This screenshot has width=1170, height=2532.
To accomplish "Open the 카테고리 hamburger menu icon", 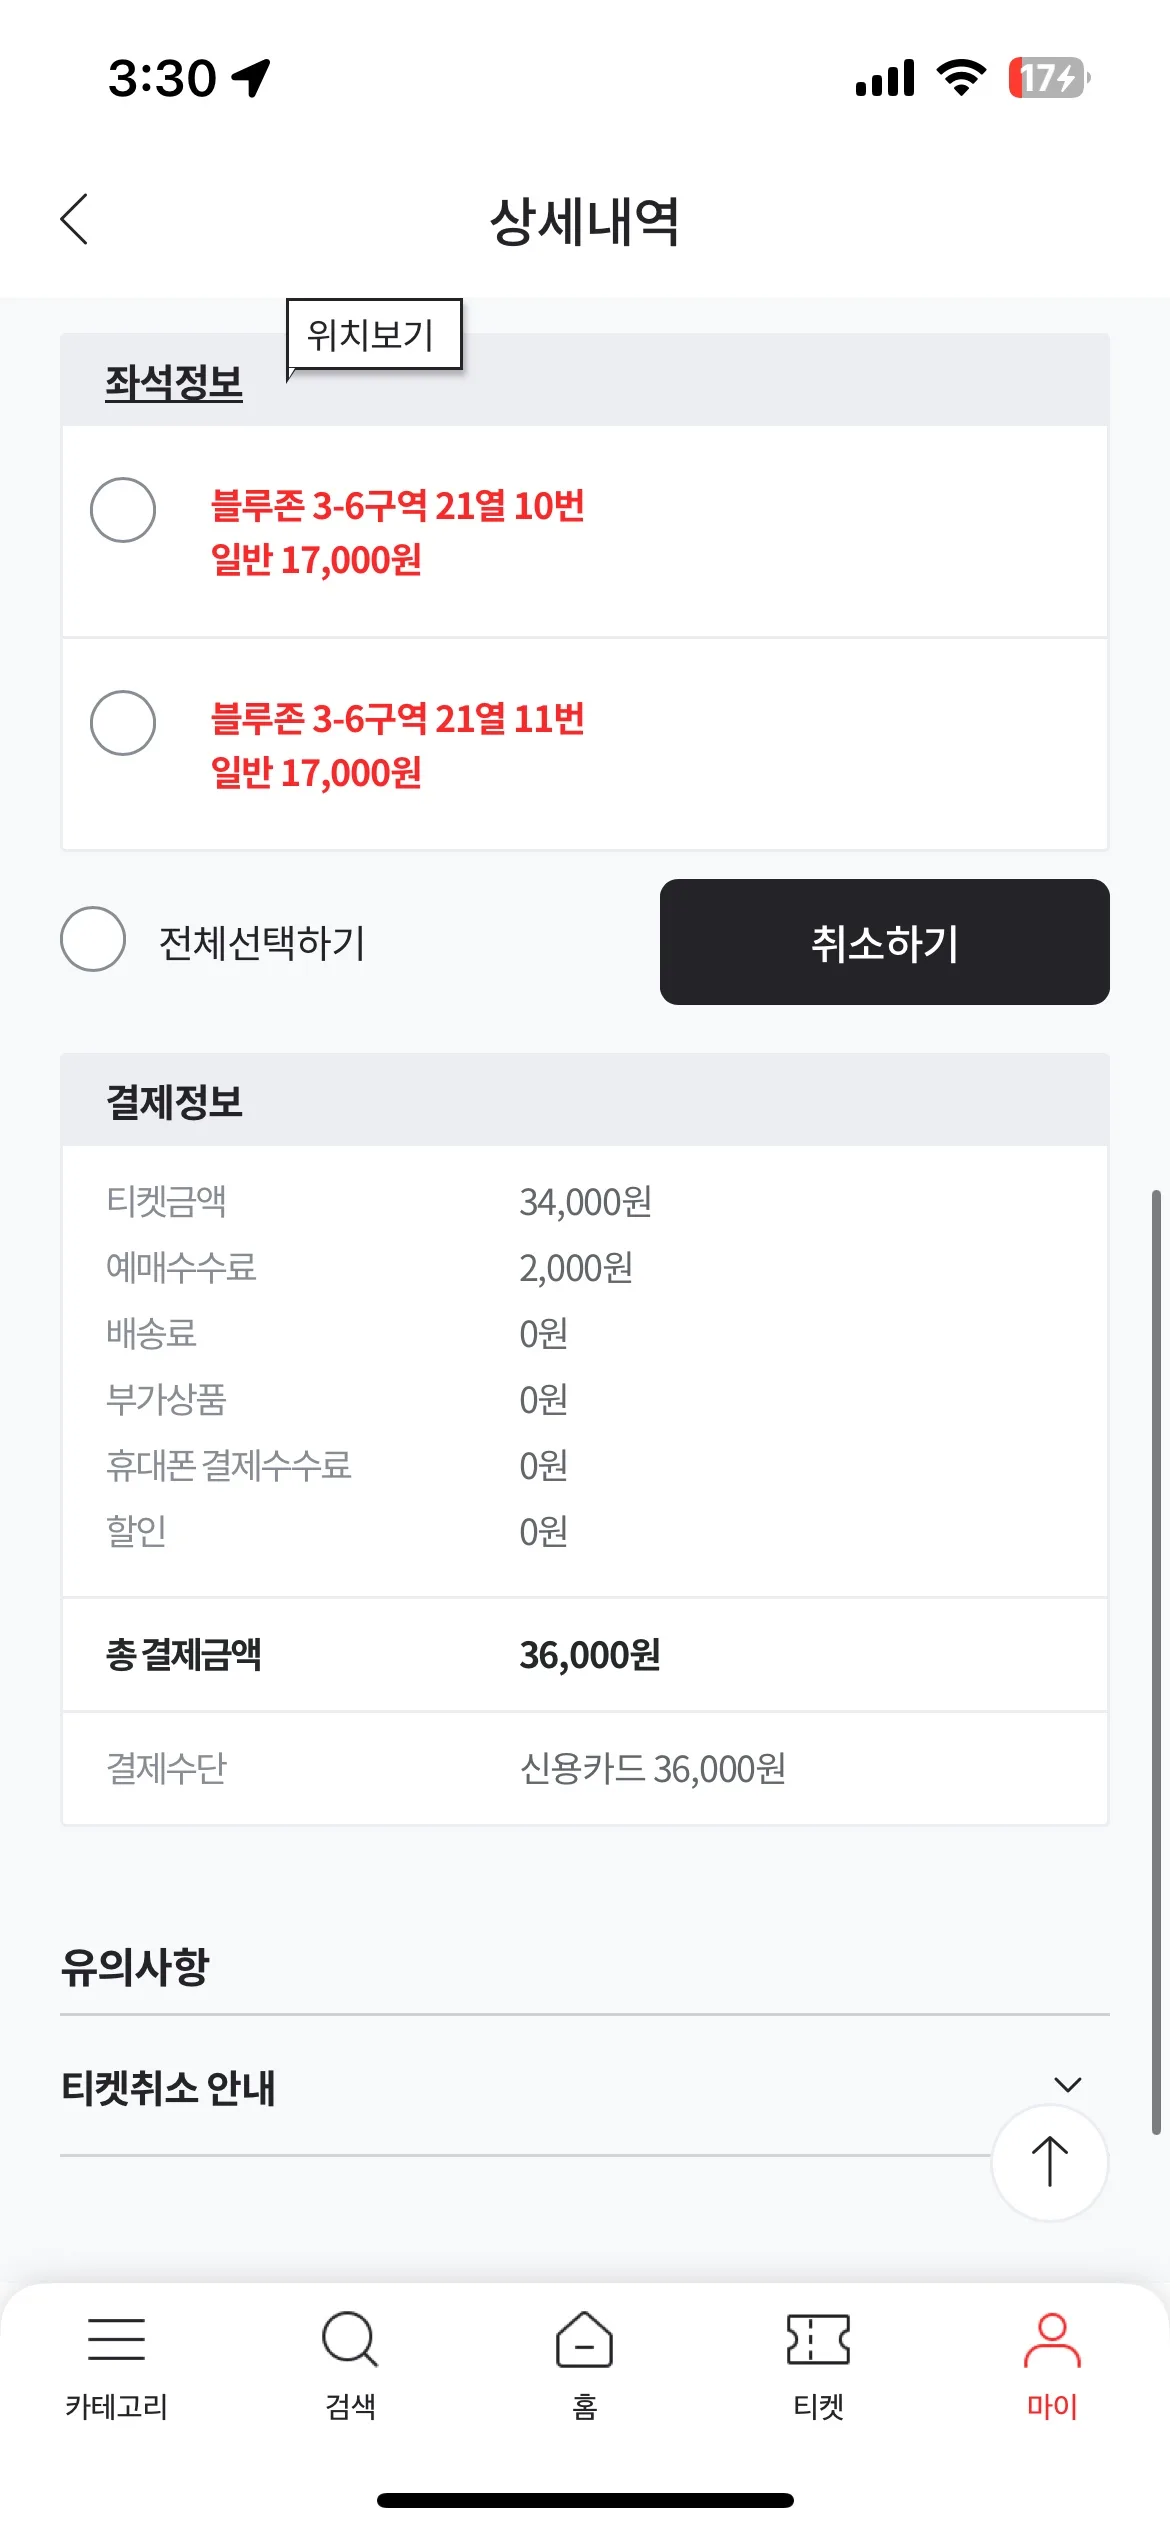I will click(116, 2339).
